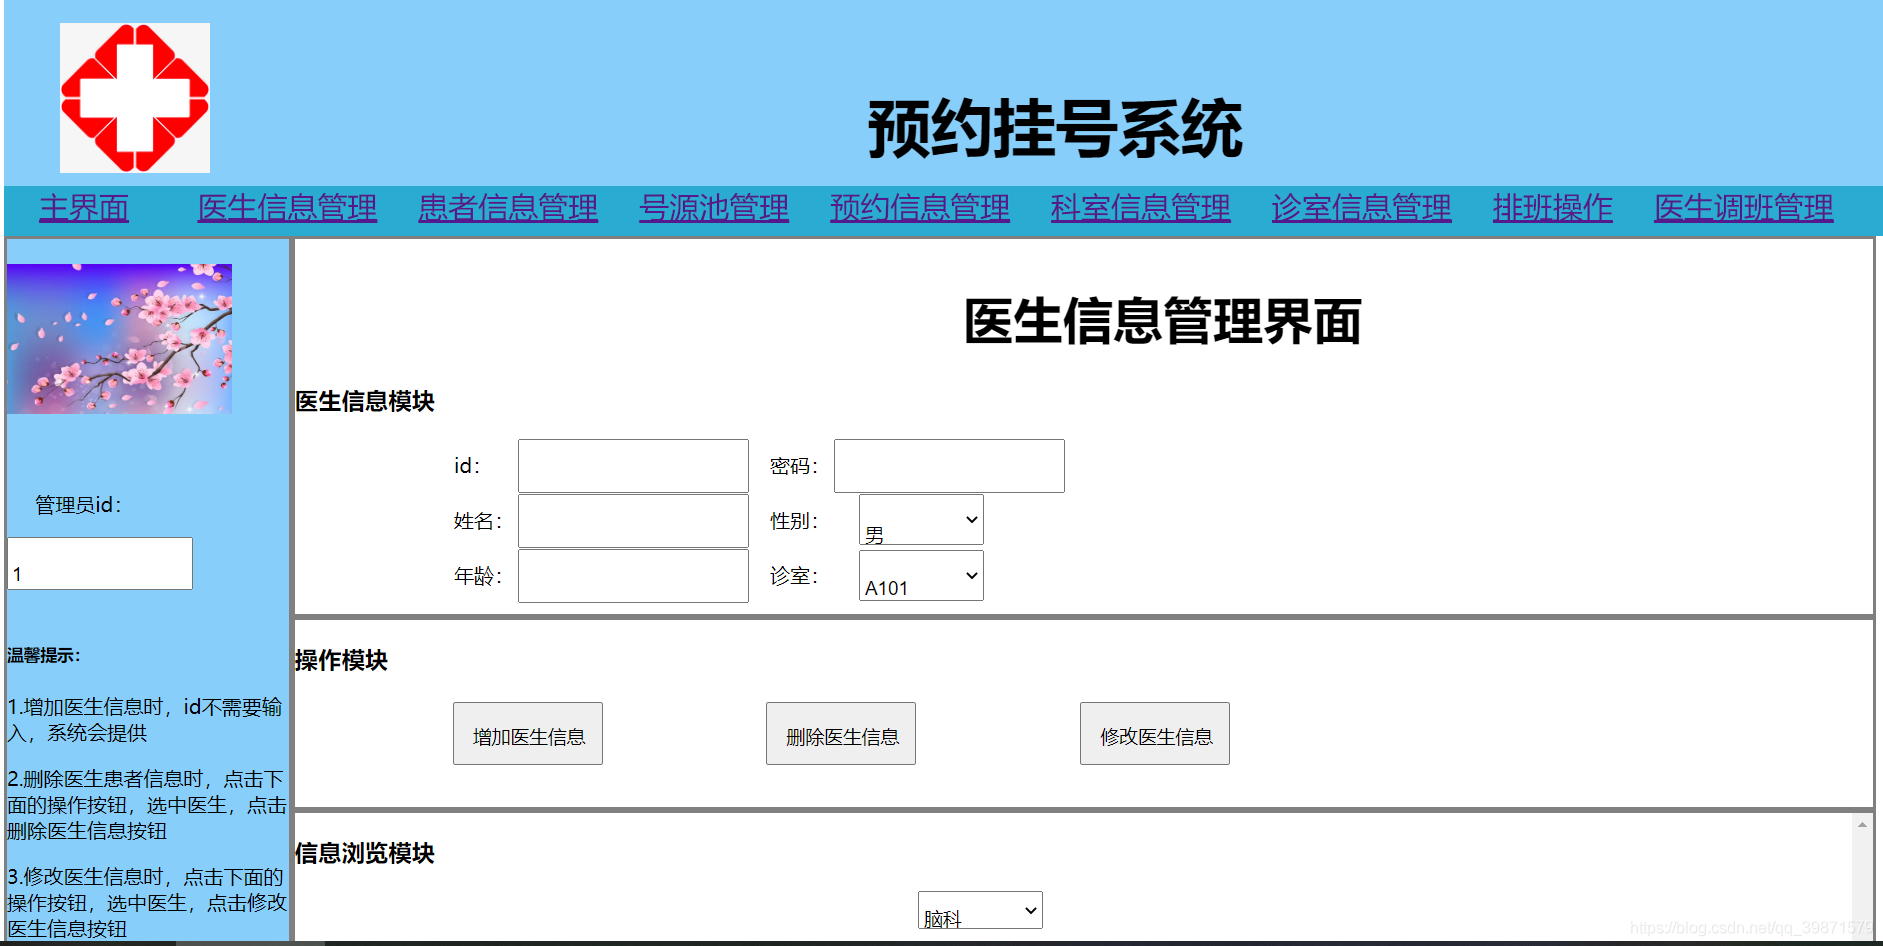Click the cherry blossom sidebar image
The width and height of the screenshot is (1883, 946).
point(119,337)
